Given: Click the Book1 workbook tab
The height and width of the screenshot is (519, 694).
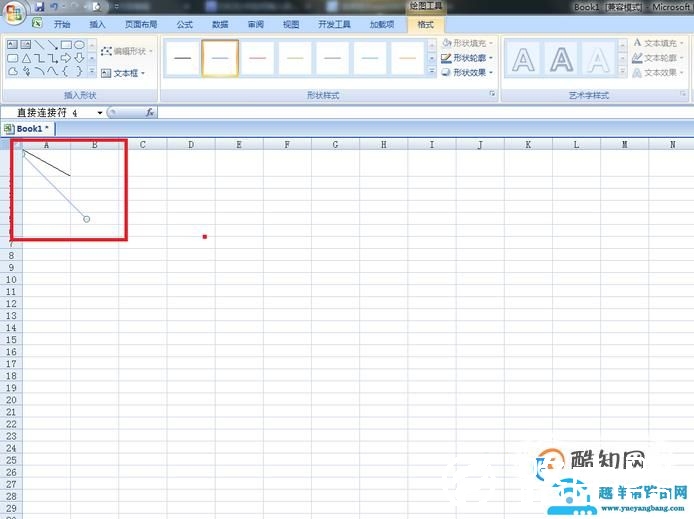Looking at the screenshot, I should point(28,129).
